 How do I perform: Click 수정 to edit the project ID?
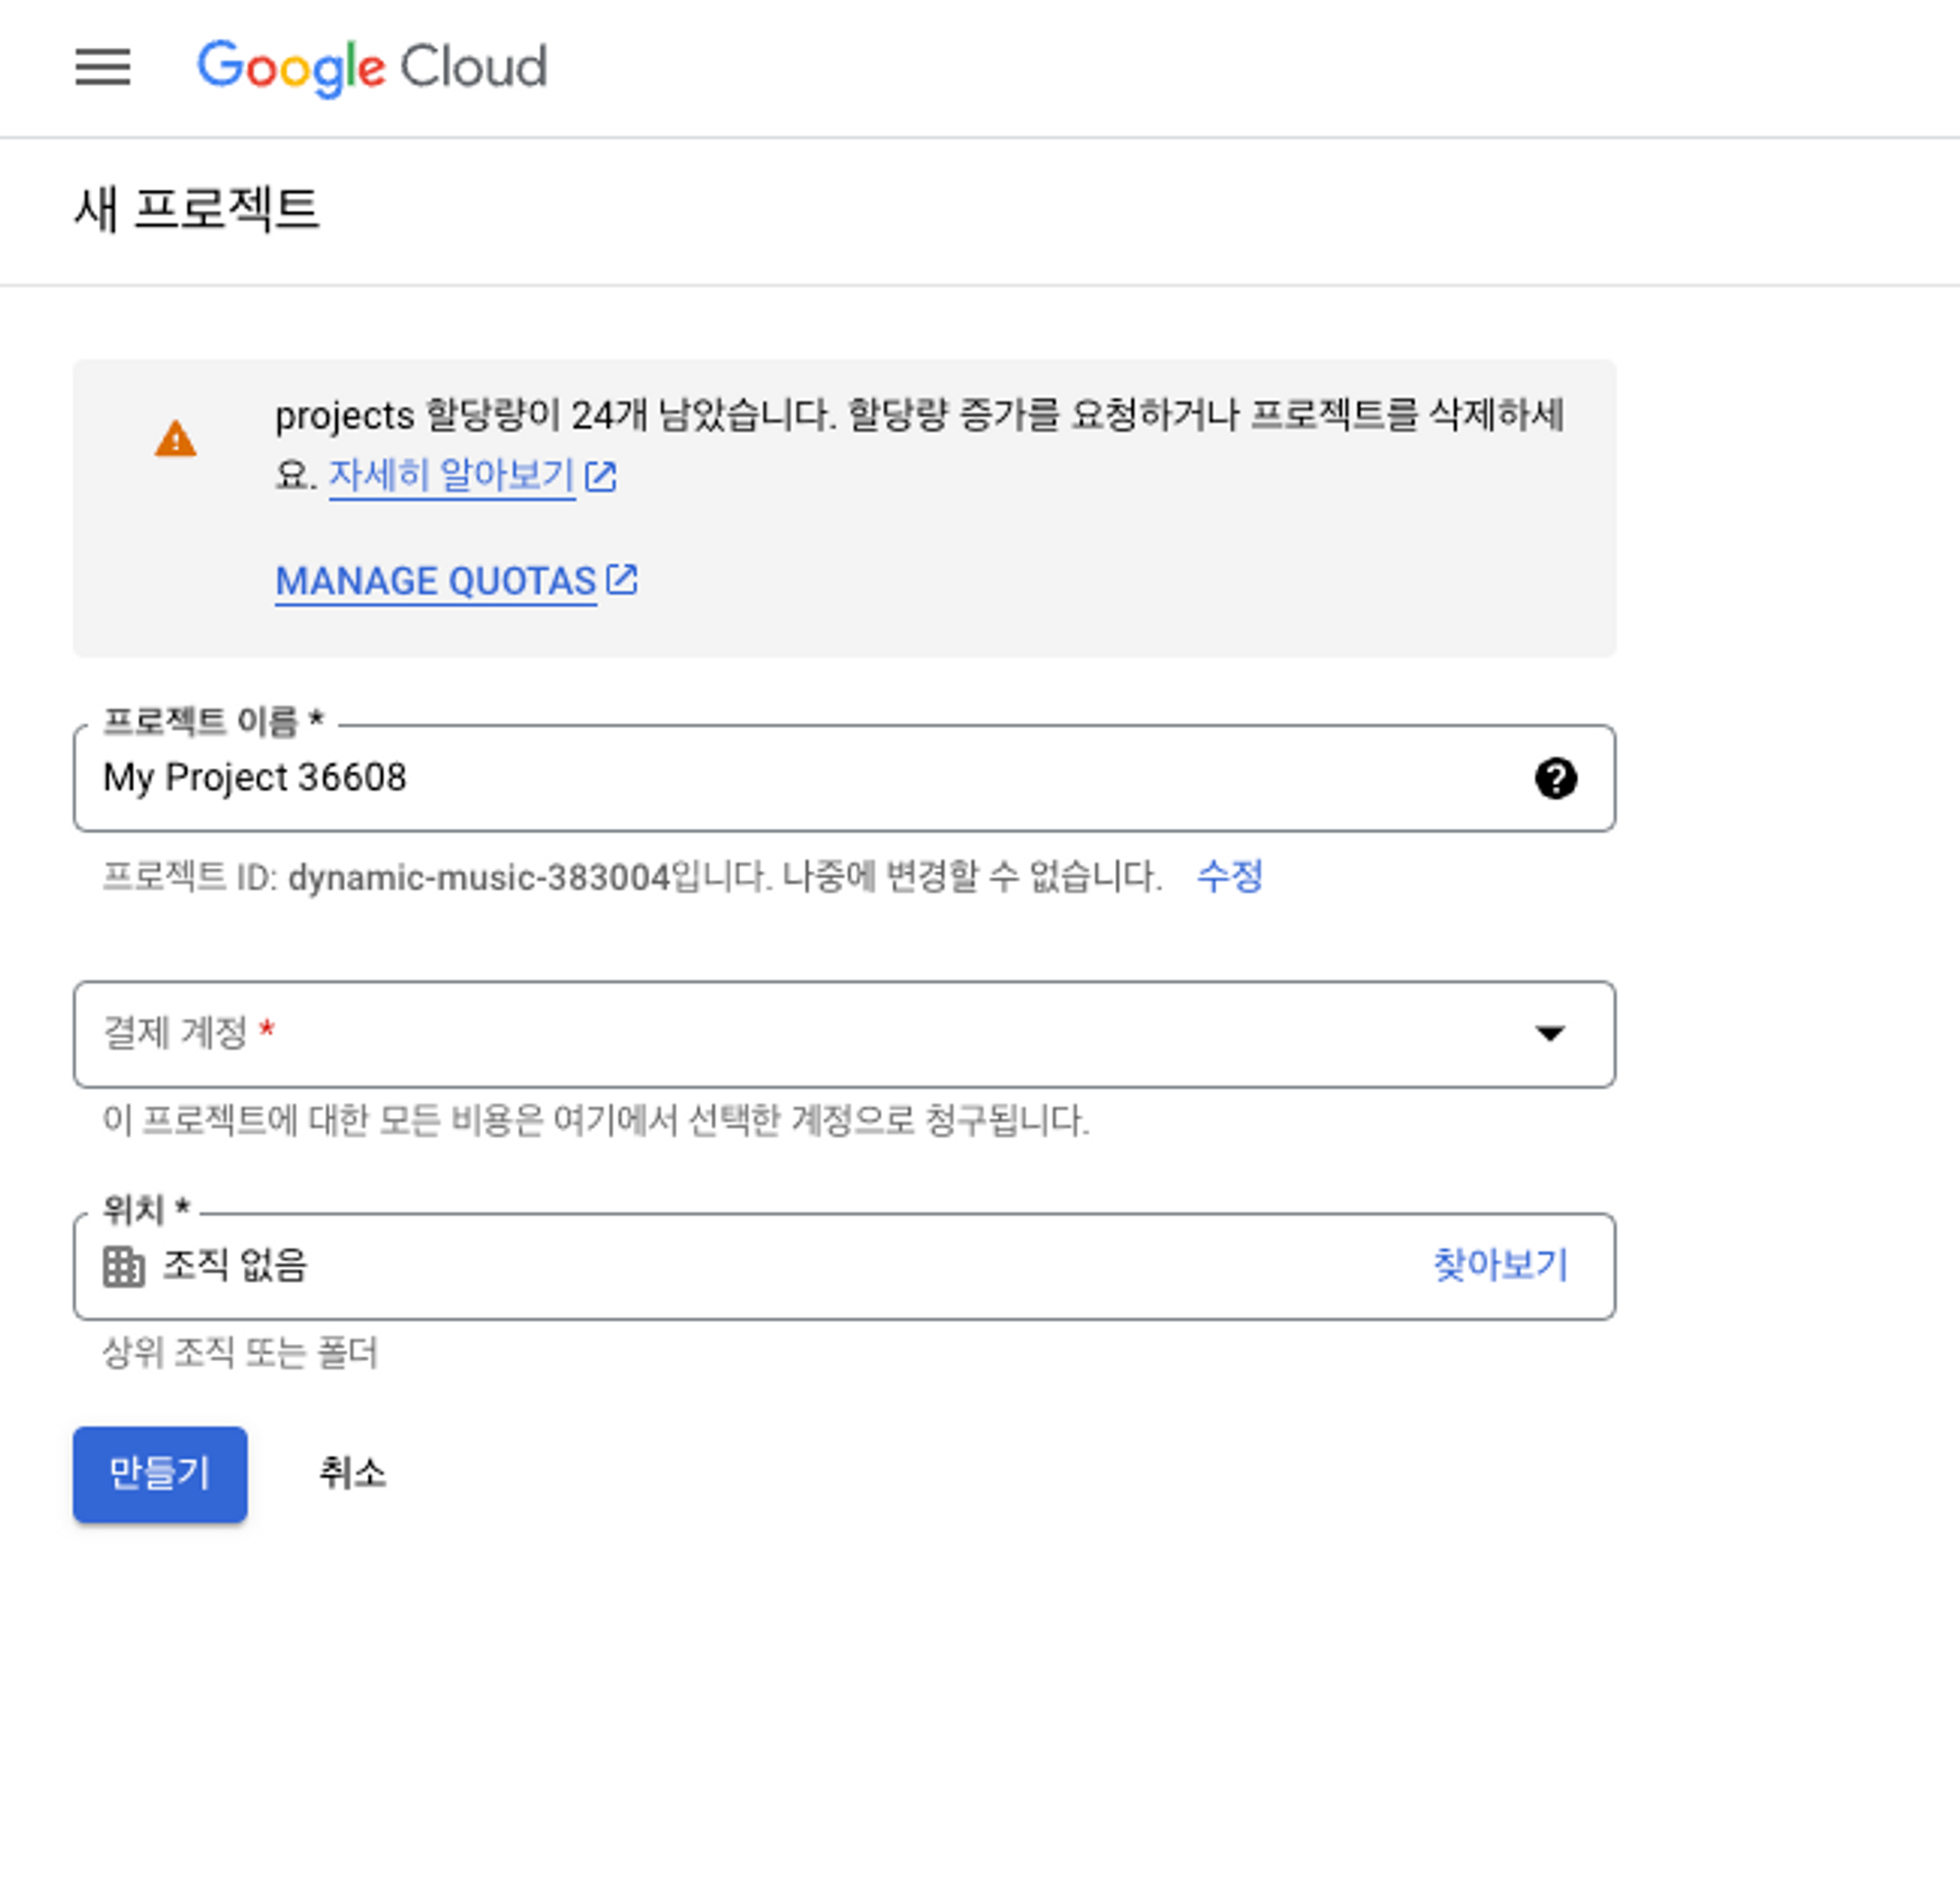pyautogui.click(x=1229, y=877)
